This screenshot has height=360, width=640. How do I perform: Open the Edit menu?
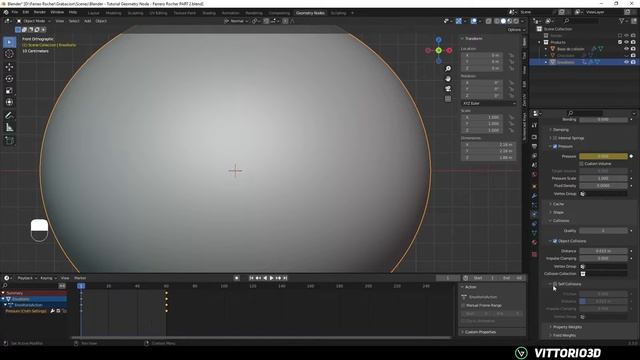[x=26, y=12]
